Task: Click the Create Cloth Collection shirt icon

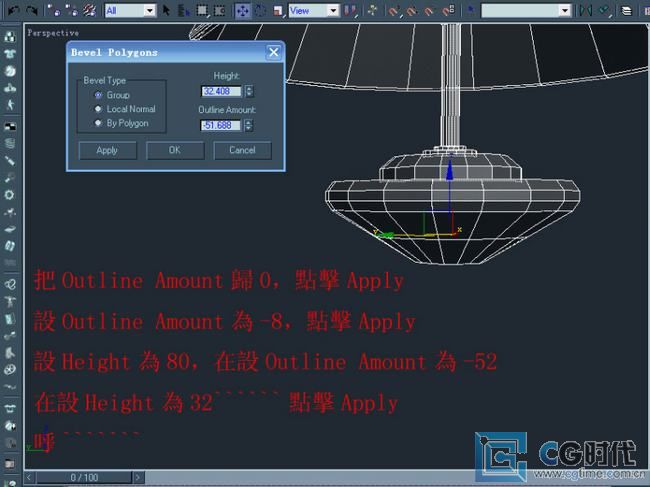Action: tap(10, 53)
